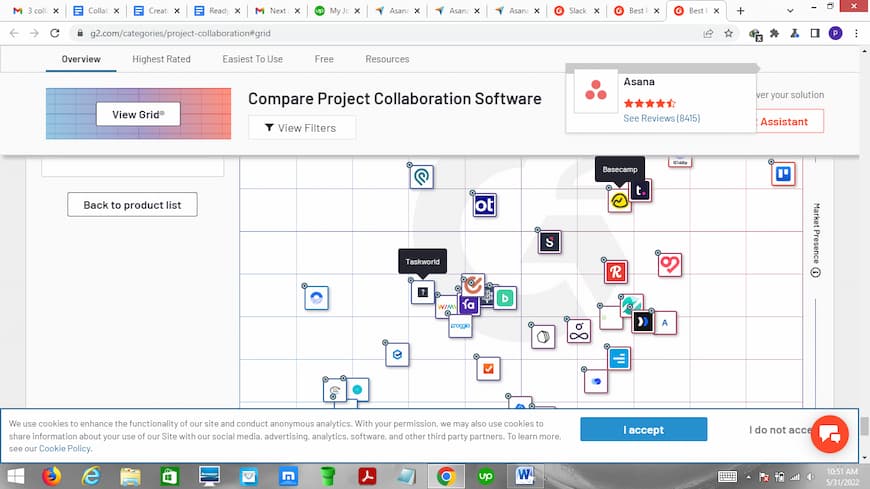Accept cookies with 'I accept'
The height and width of the screenshot is (489, 870).
point(644,430)
